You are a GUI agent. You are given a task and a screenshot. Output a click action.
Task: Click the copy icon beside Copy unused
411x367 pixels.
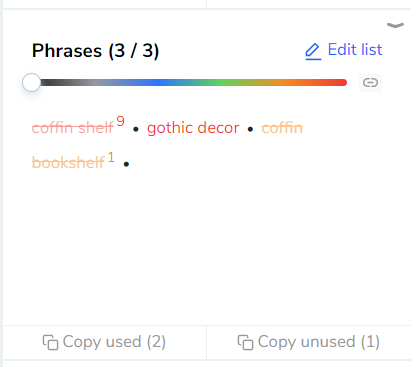pos(245,342)
